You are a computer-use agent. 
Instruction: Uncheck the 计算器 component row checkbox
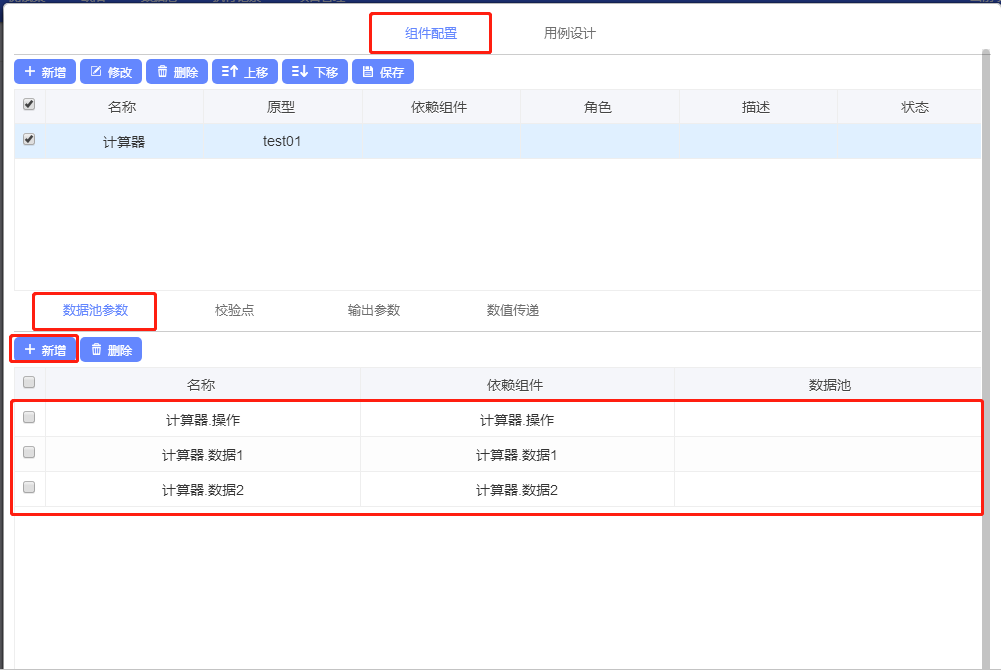(x=29, y=140)
